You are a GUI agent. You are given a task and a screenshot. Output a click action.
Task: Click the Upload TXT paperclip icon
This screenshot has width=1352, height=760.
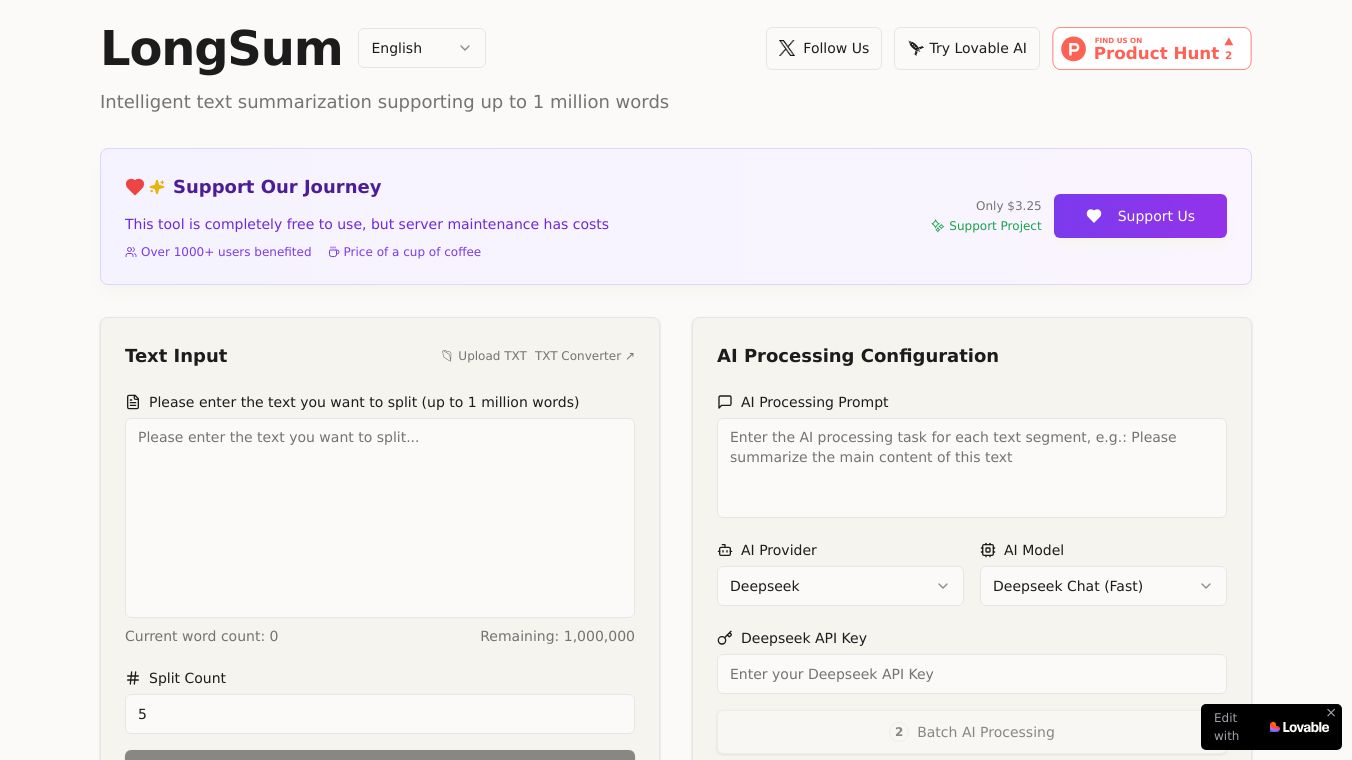pyautogui.click(x=447, y=356)
